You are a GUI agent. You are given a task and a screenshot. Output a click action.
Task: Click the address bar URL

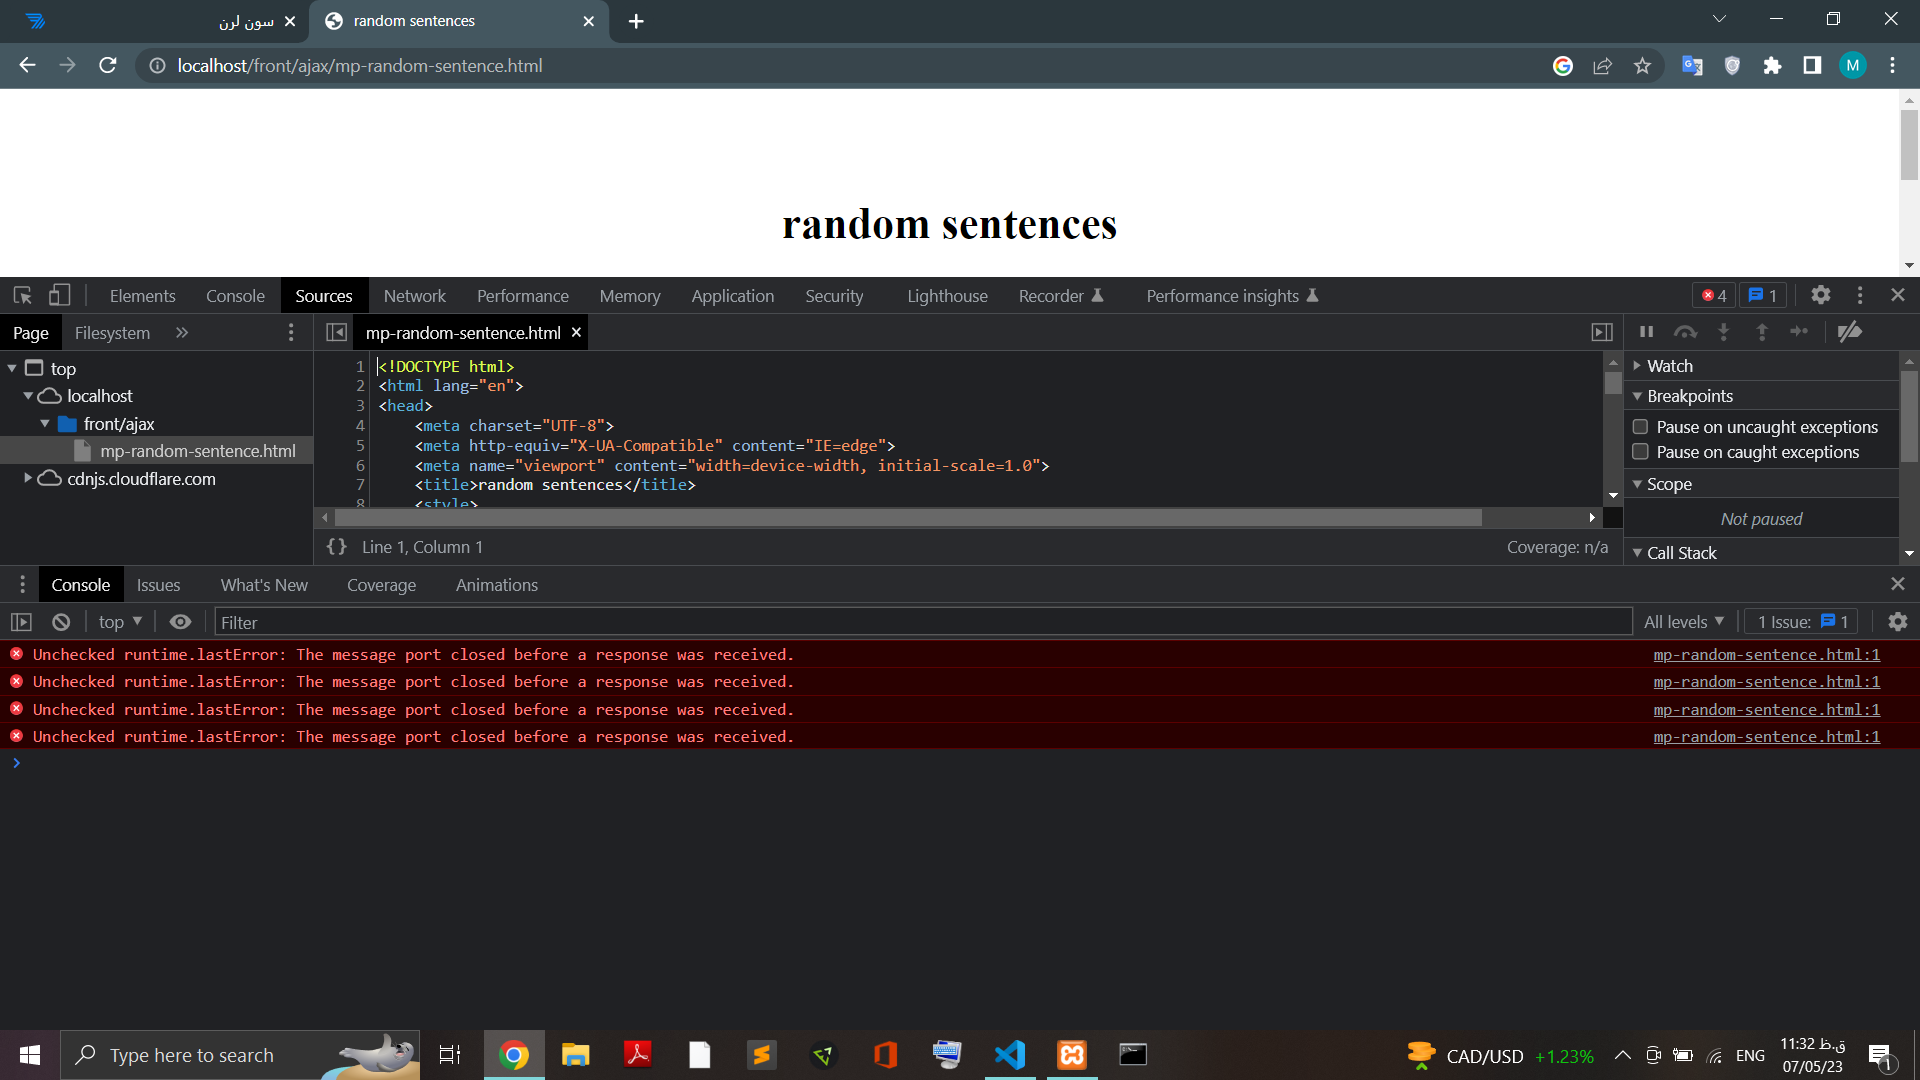pos(360,66)
